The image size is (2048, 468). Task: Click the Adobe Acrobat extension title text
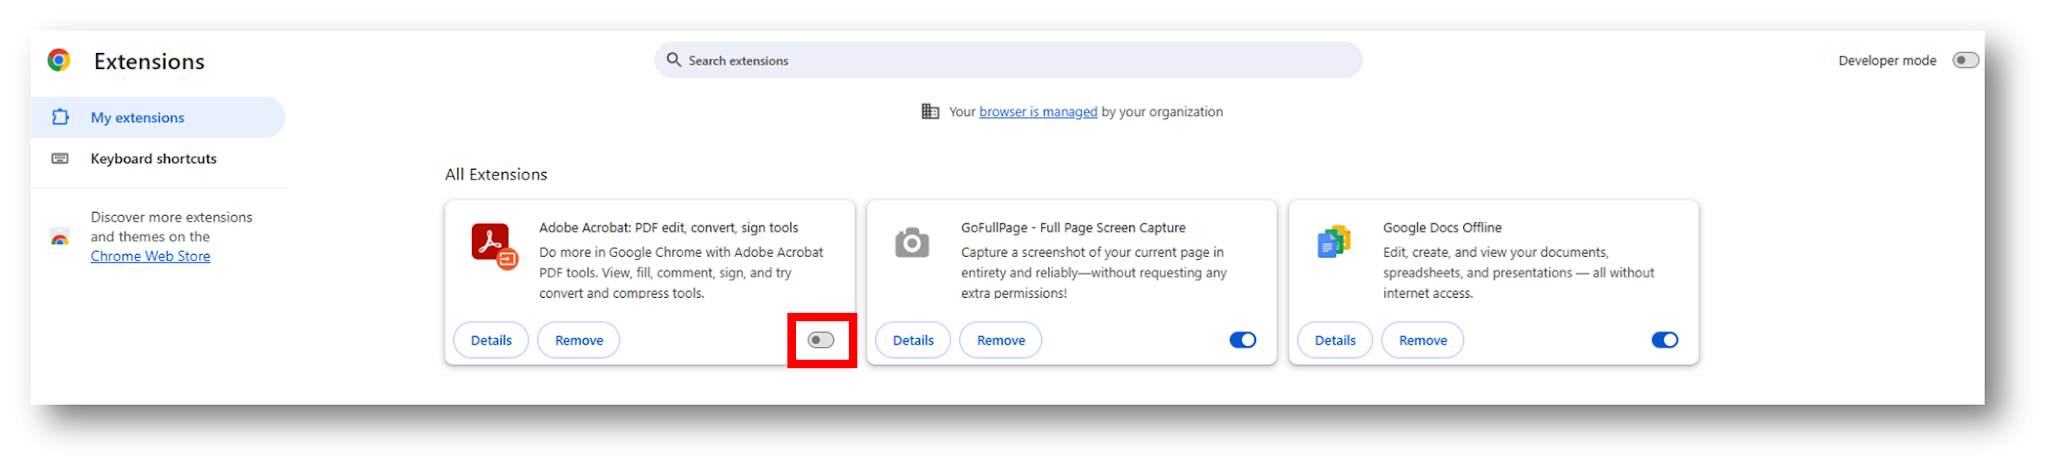coord(668,227)
